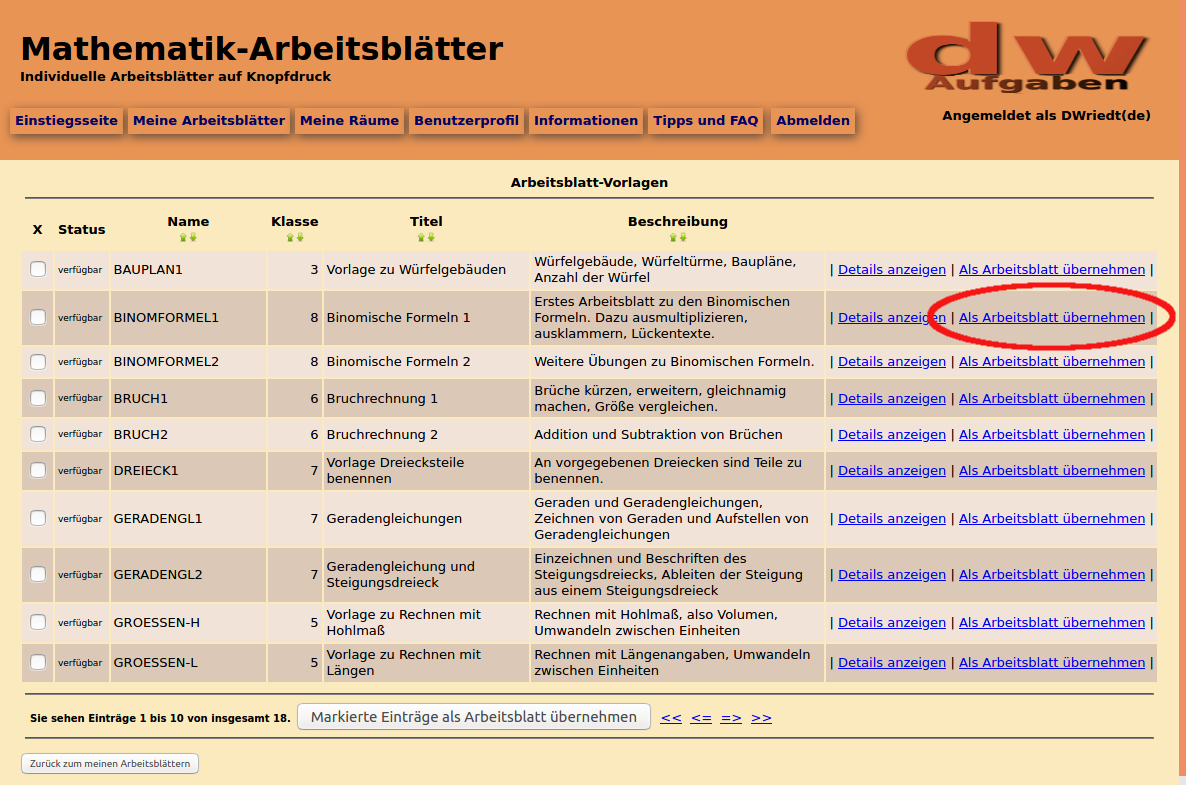Open Details anzeigen for DREIECK1
This screenshot has height=785, width=1186.
click(x=892, y=470)
